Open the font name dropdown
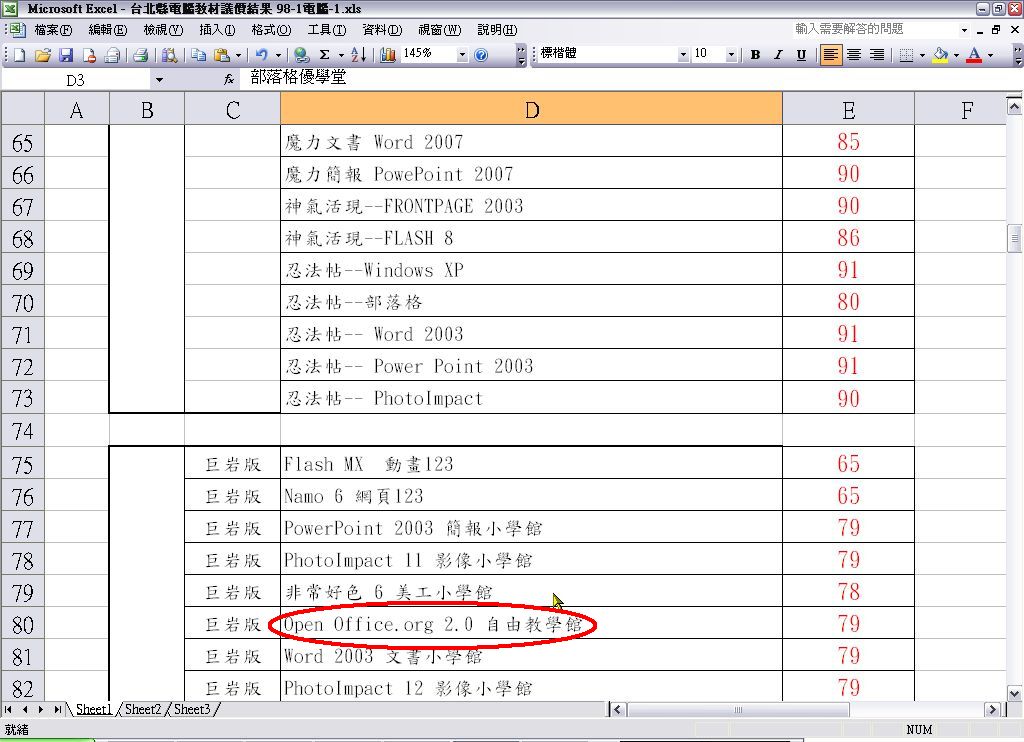 (x=683, y=55)
